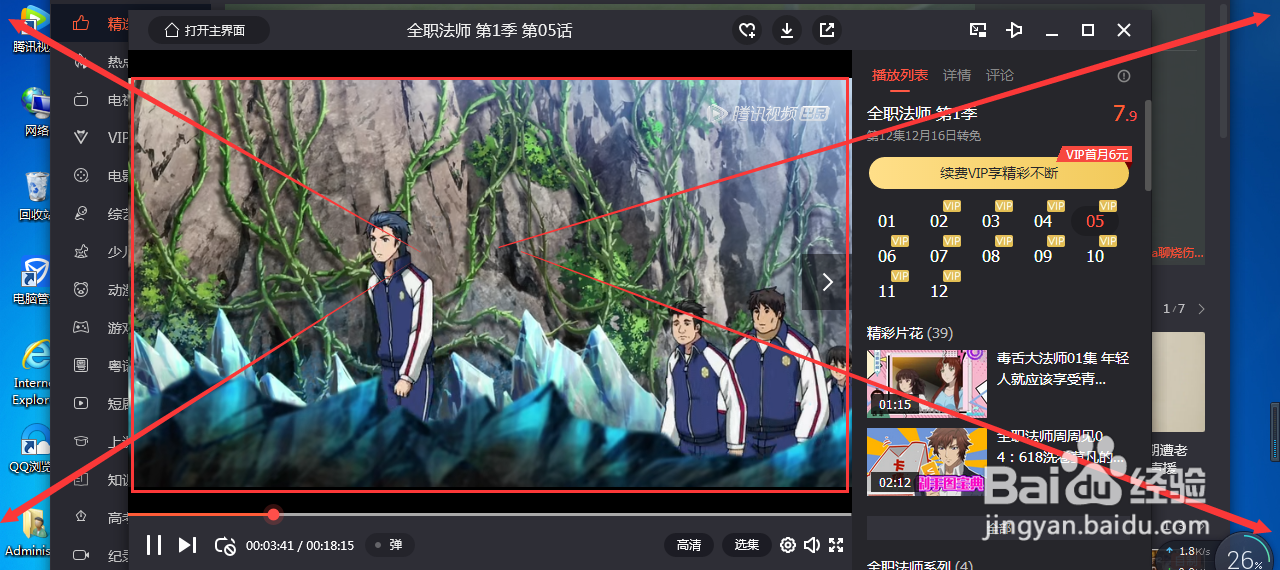This screenshot has width=1280, height=570.
Task: Click the info icon beside the tabs
Action: (1123, 76)
